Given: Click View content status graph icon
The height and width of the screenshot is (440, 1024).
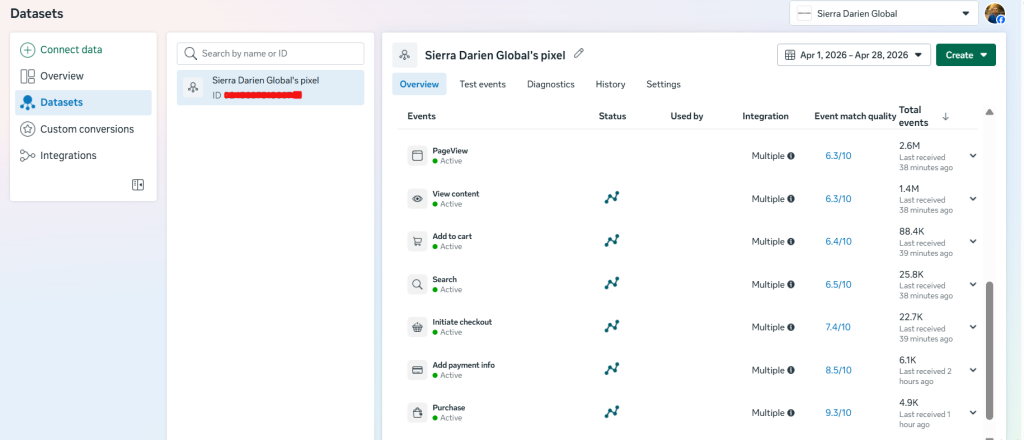Looking at the screenshot, I should [611, 198].
